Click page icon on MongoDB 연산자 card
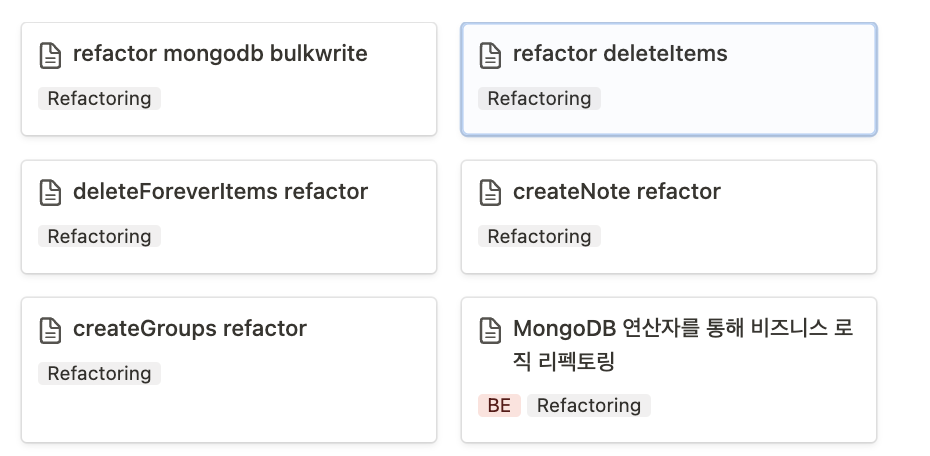Viewport: 930px width, 456px height. (491, 329)
